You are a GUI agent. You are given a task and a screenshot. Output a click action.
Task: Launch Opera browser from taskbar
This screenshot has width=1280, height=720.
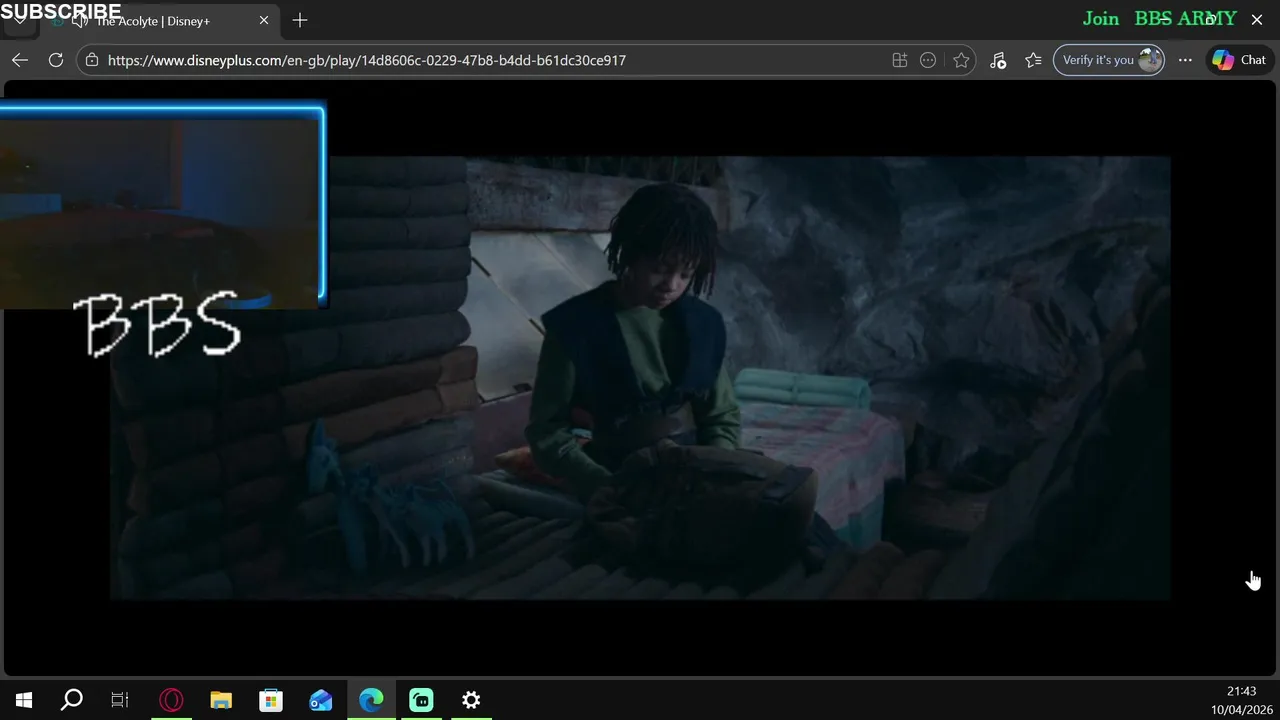pos(171,700)
